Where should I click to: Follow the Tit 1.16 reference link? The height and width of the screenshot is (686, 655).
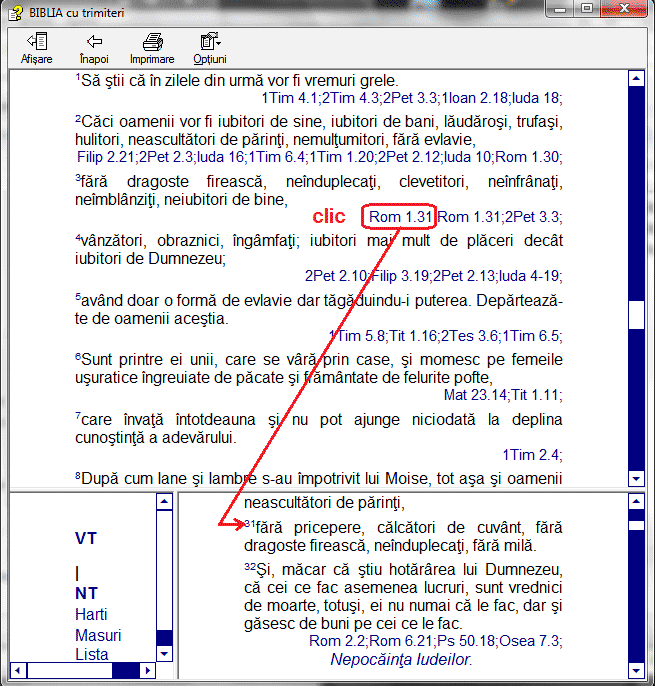(413, 336)
